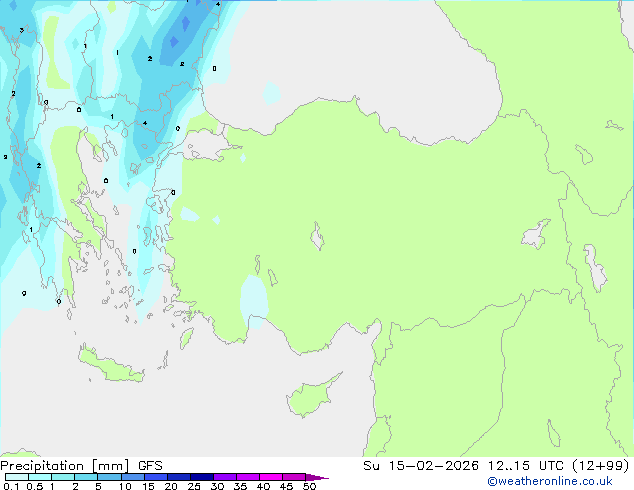Click the island of Cyprus on the map

309,398
